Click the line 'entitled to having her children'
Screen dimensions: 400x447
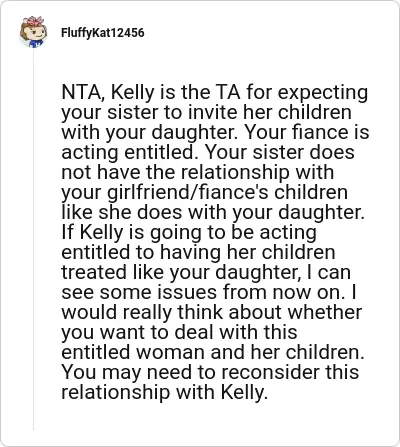click(198, 252)
